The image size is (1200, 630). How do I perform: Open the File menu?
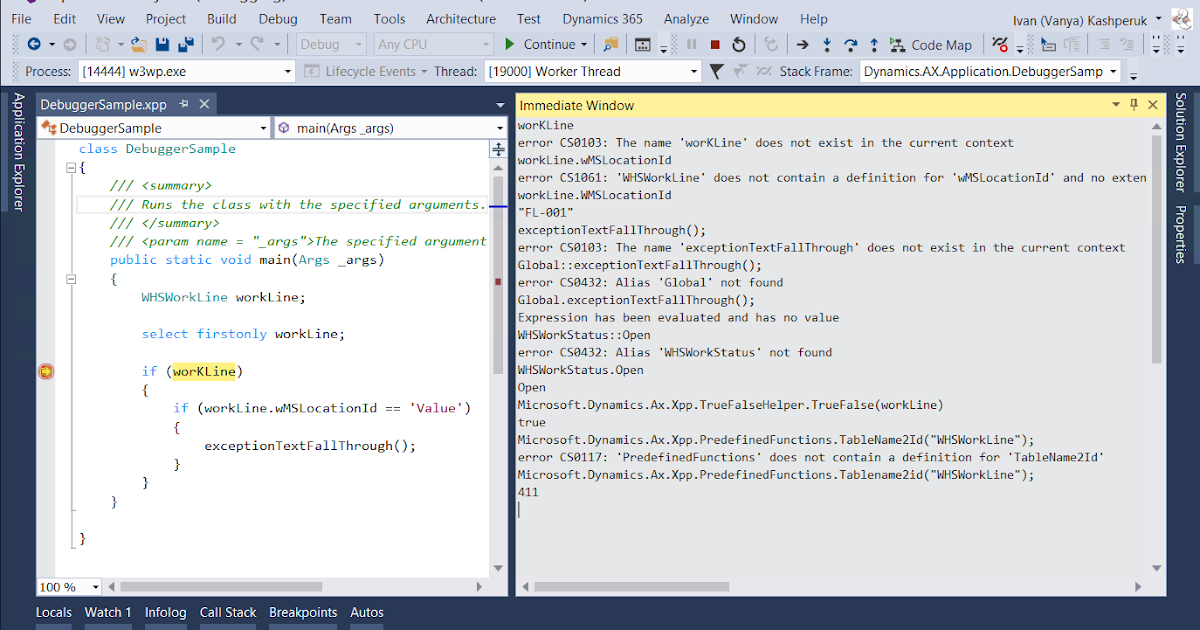pyautogui.click(x=21, y=18)
